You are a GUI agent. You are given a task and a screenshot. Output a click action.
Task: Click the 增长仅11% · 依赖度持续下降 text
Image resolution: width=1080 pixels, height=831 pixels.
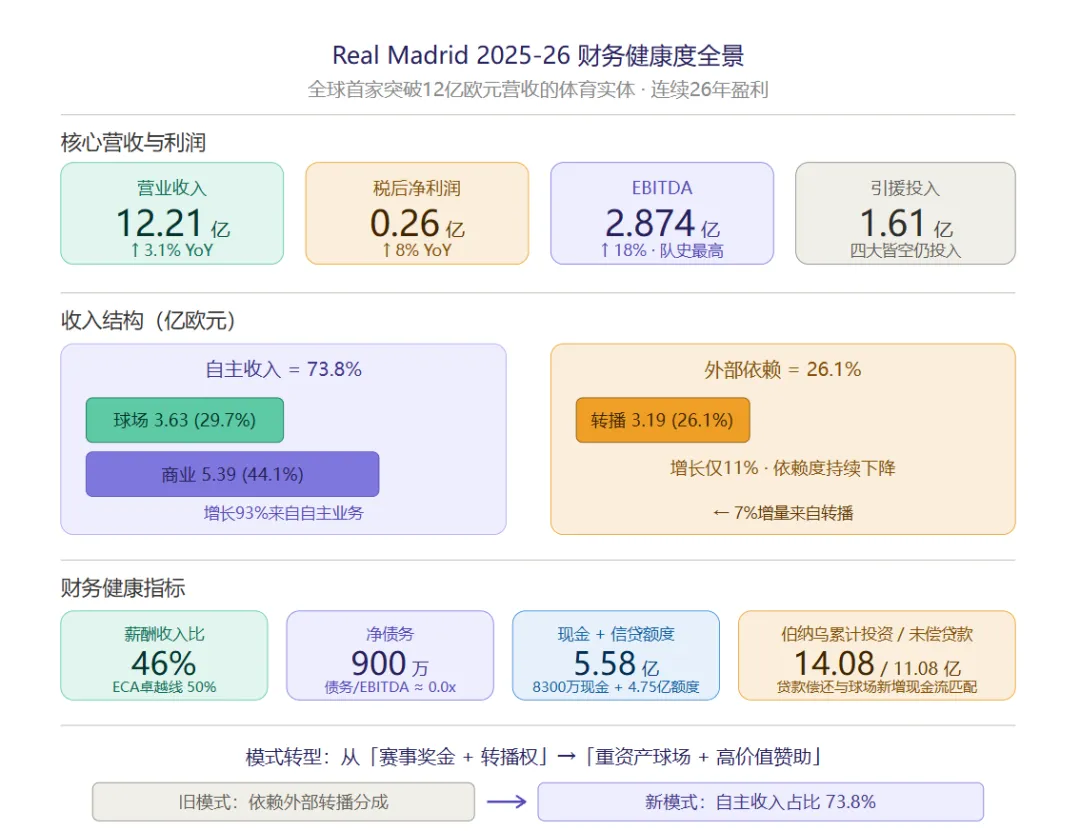[782, 469]
